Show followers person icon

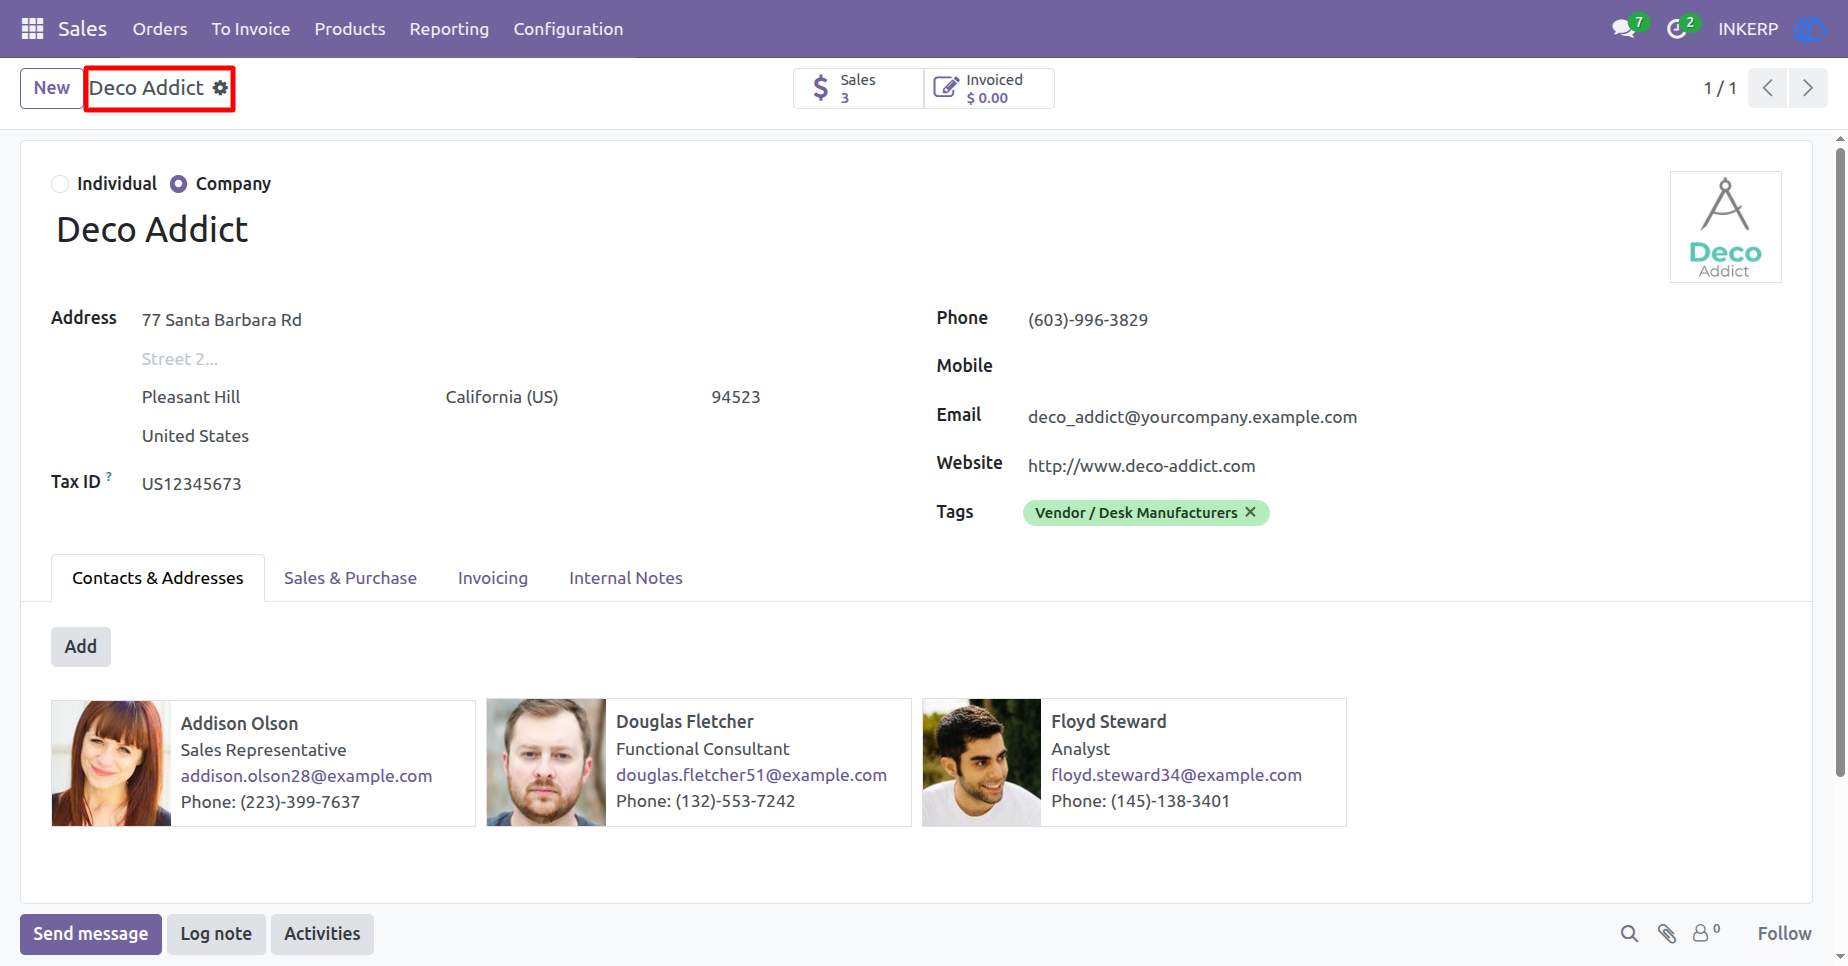click(1701, 933)
